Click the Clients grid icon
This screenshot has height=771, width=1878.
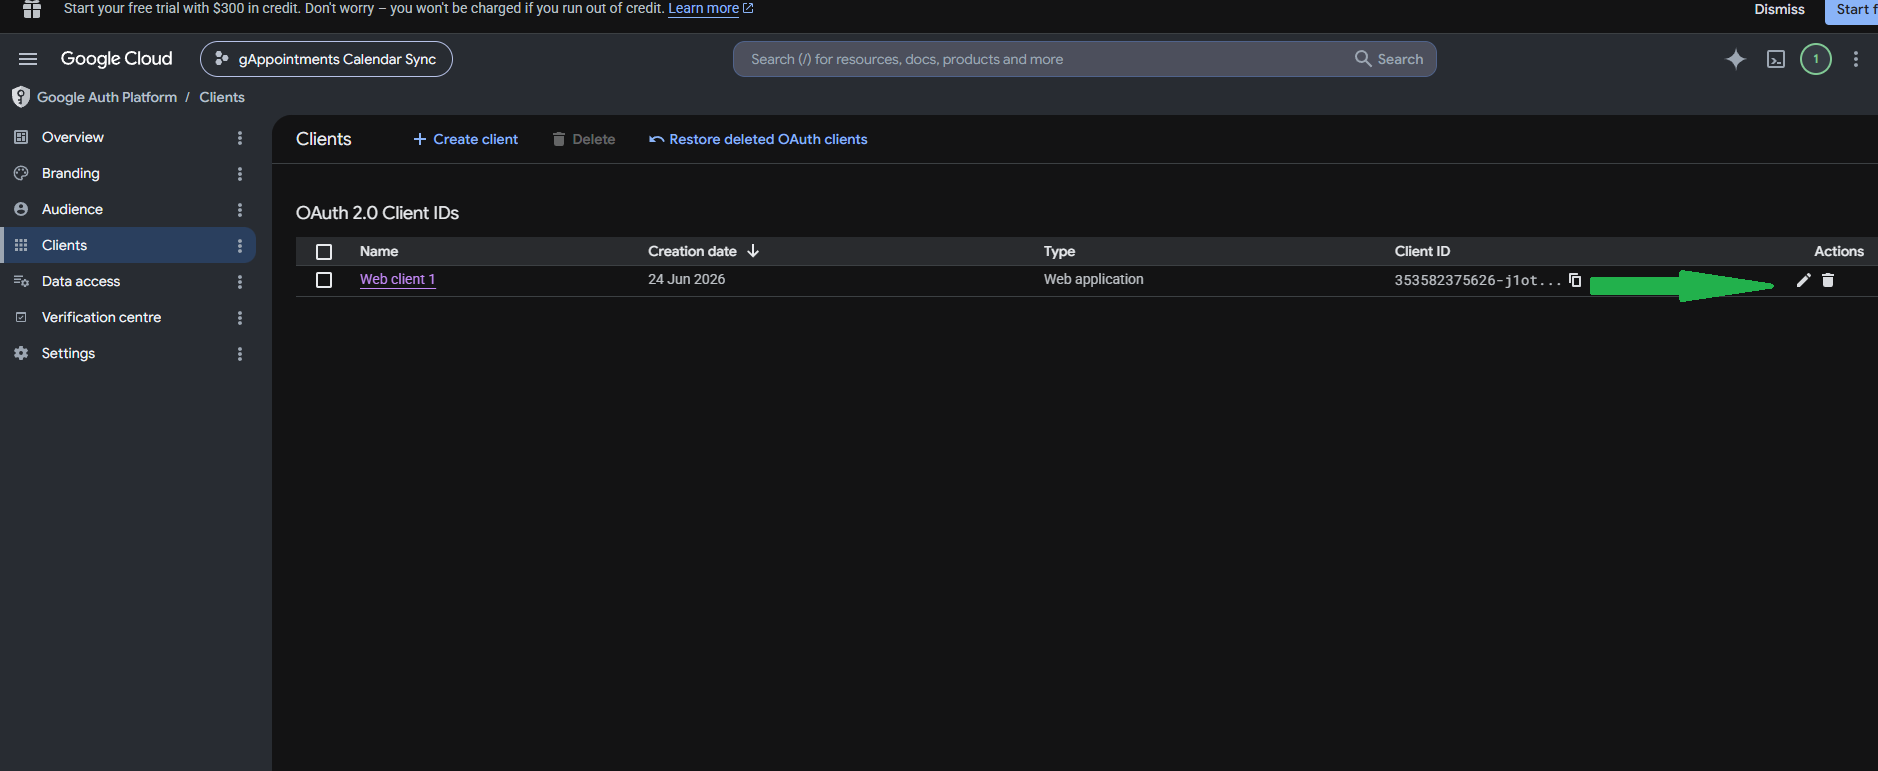(21, 245)
